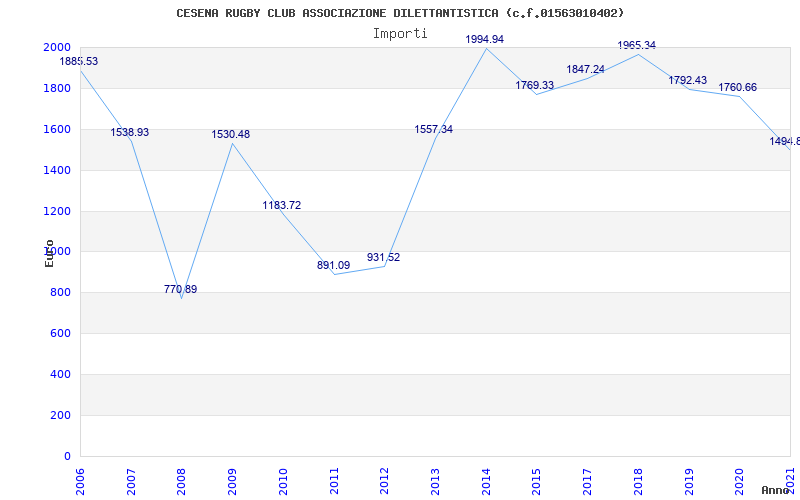Viewport: 800px width, 500px height.
Task: Select the 1792.43 data label
Action: pyautogui.click(x=687, y=80)
